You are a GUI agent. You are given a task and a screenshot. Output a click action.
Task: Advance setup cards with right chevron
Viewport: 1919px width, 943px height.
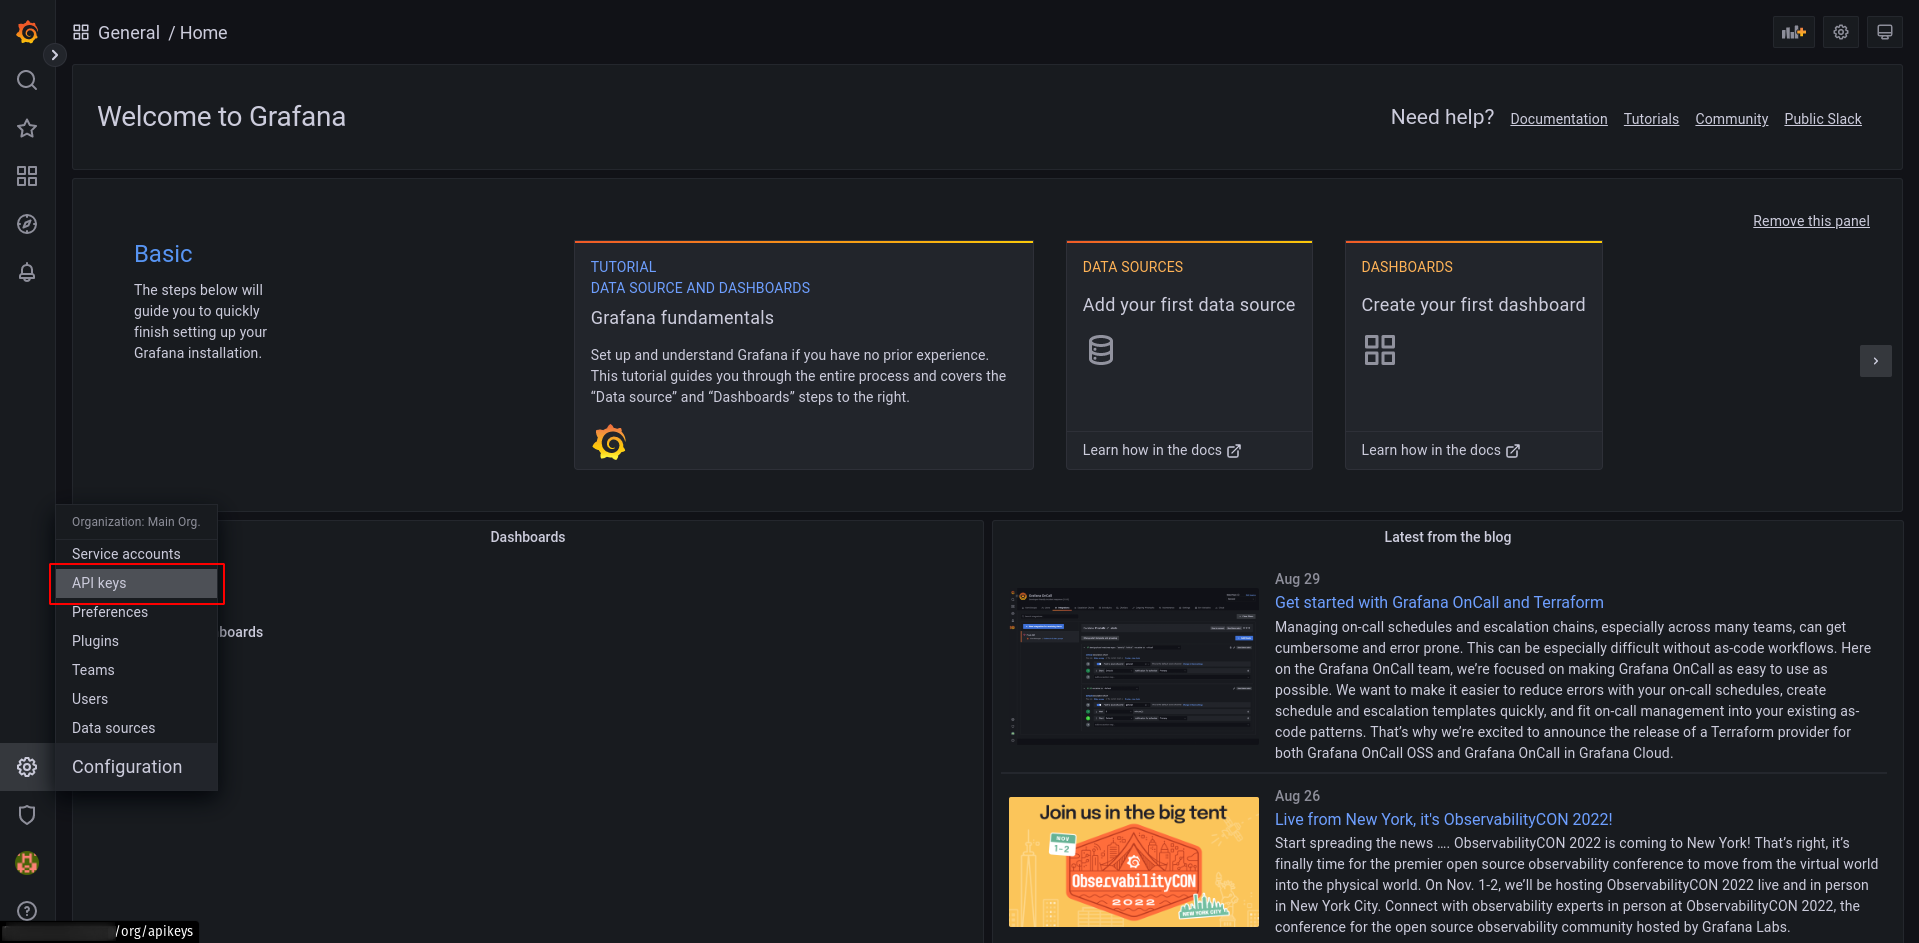[1875, 361]
